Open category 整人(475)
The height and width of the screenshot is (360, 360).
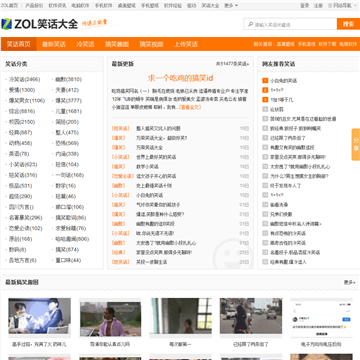[67, 133]
